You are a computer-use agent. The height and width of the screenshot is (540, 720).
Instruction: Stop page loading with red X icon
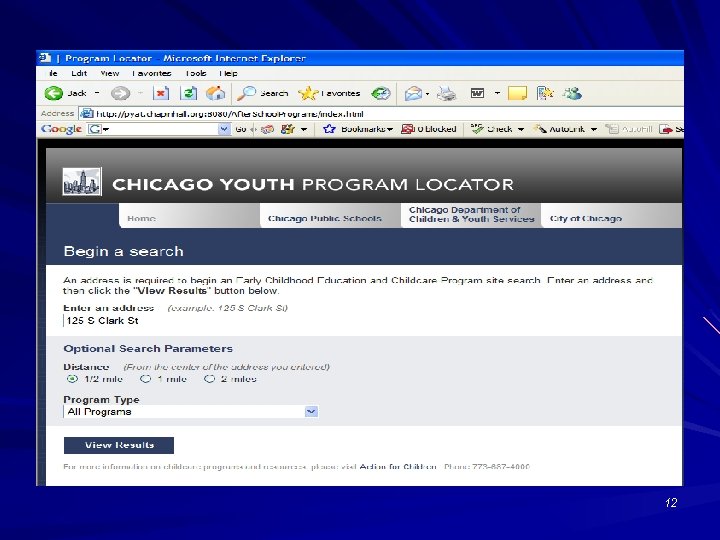point(160,93)
